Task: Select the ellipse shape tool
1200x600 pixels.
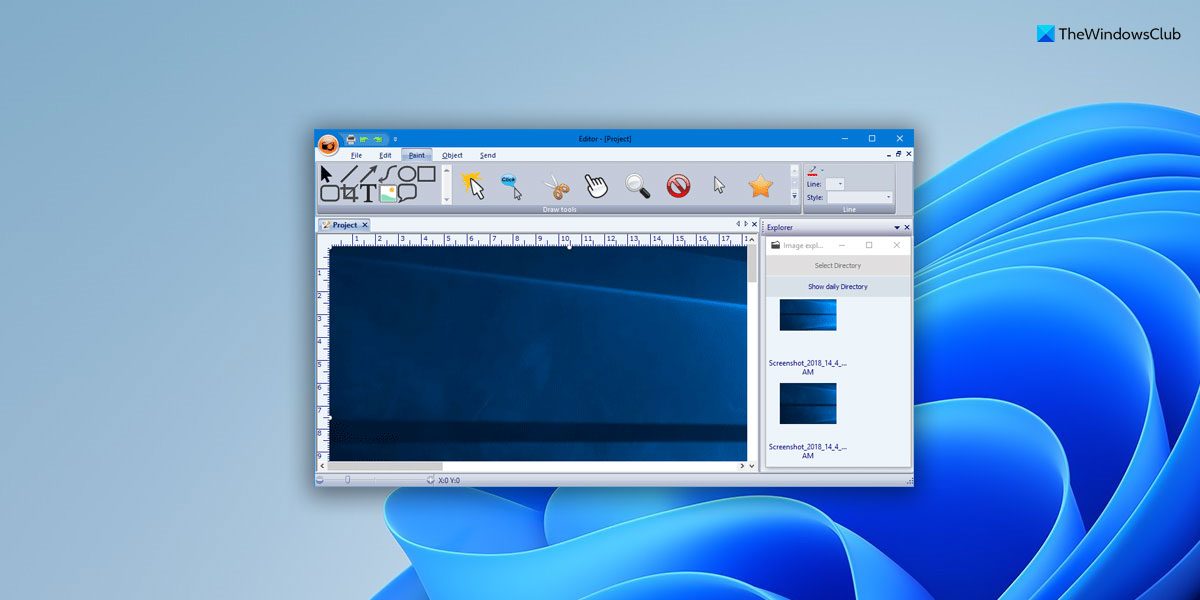Action: coord(407,174)
